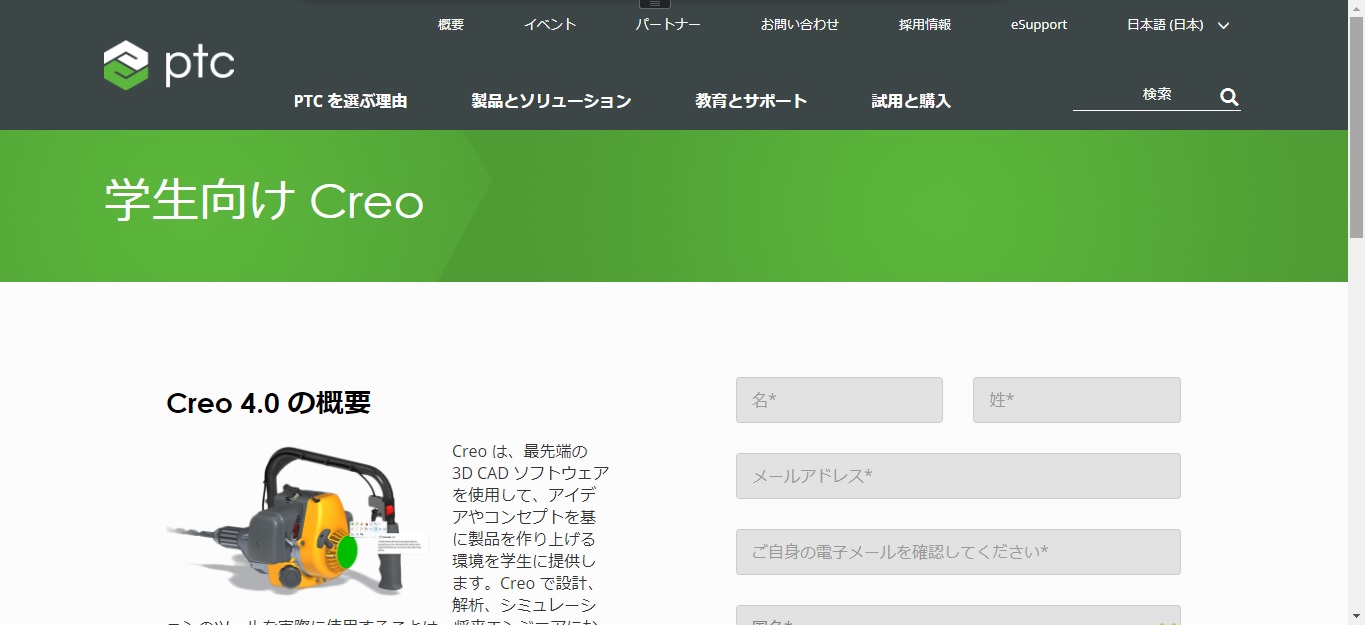The image size is (1365, 625).
Task: Click the search magnifier icon
Action: point(1228,97)
